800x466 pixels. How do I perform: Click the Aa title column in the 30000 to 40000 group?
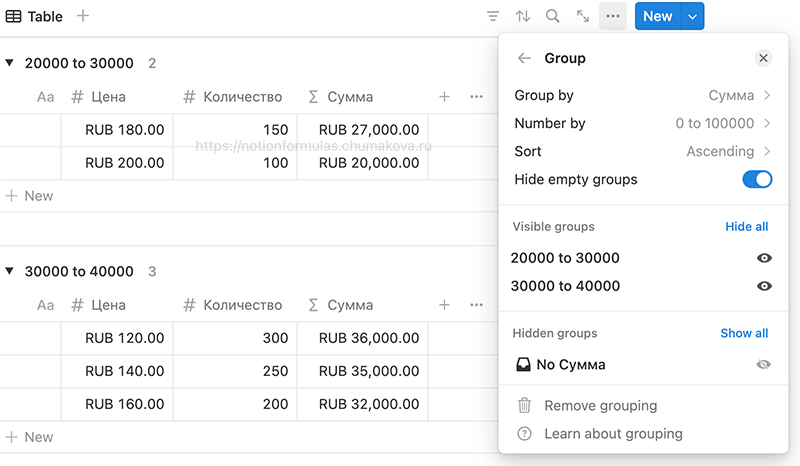coord(45,305)
